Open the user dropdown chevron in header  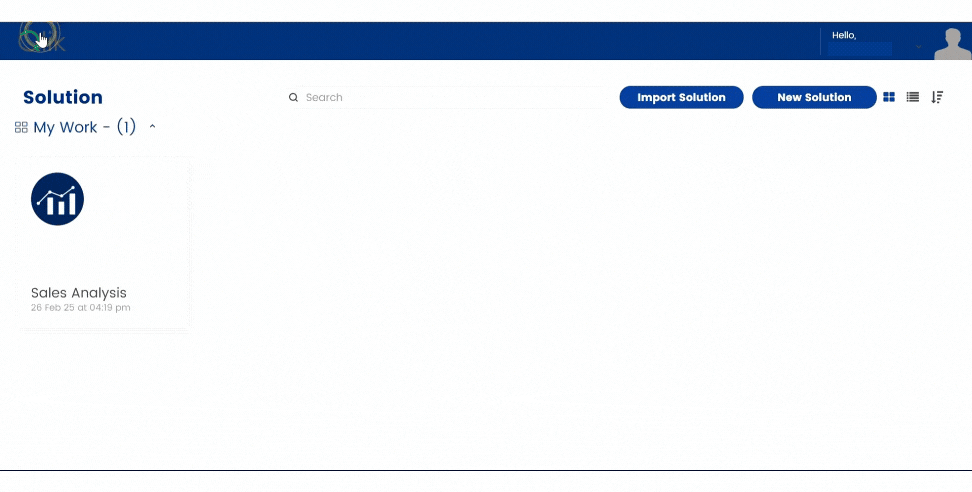click(918, 47)
